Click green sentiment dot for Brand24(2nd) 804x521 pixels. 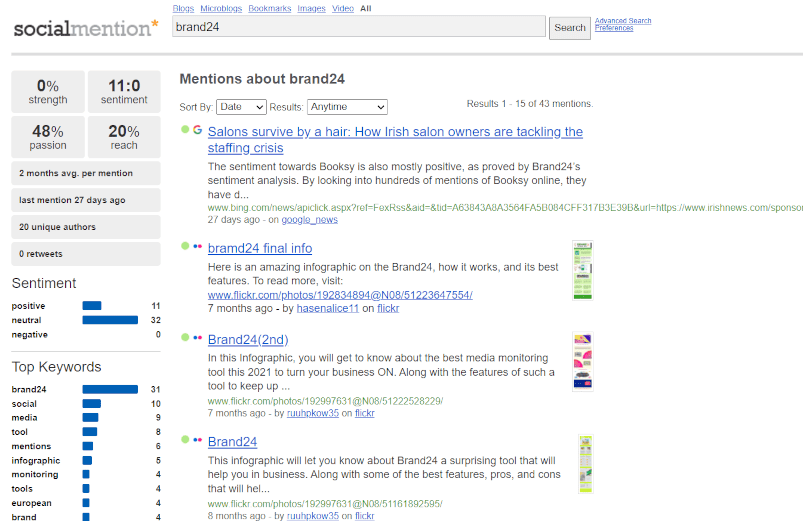185,337
